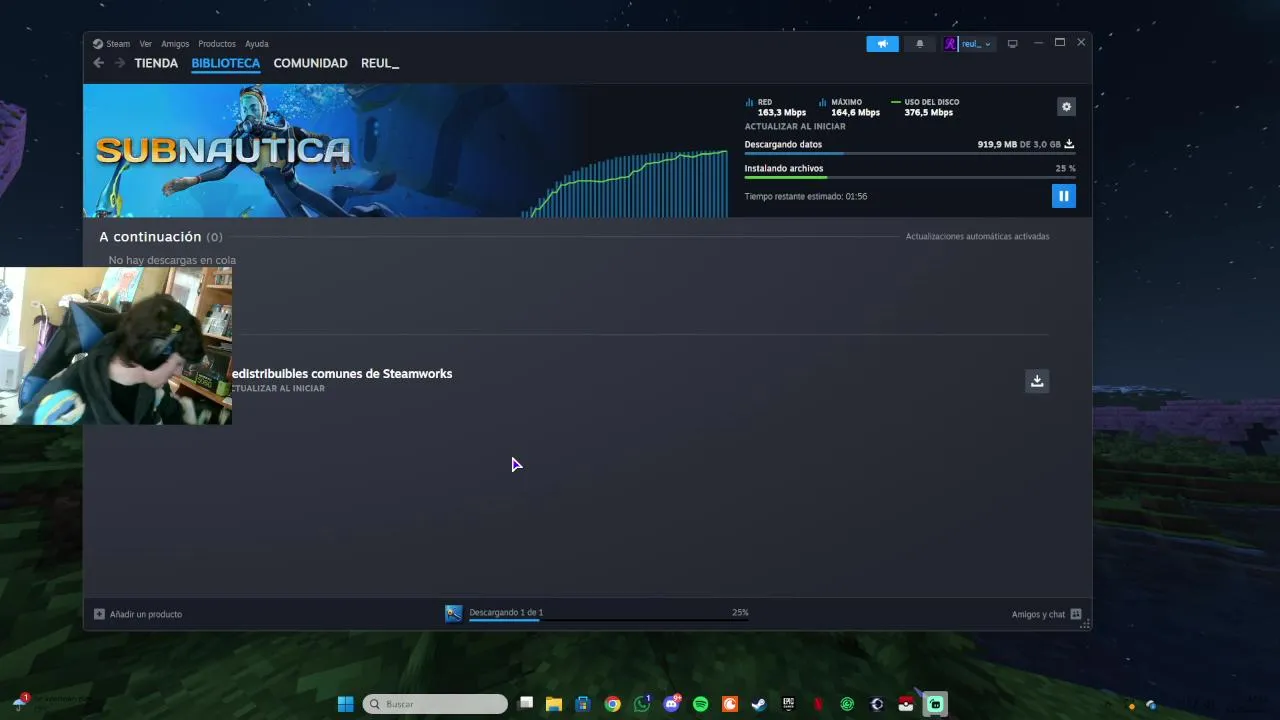
Task: Open Subnautica thumbnail in the bottom status bar
Action: point(454,613)
